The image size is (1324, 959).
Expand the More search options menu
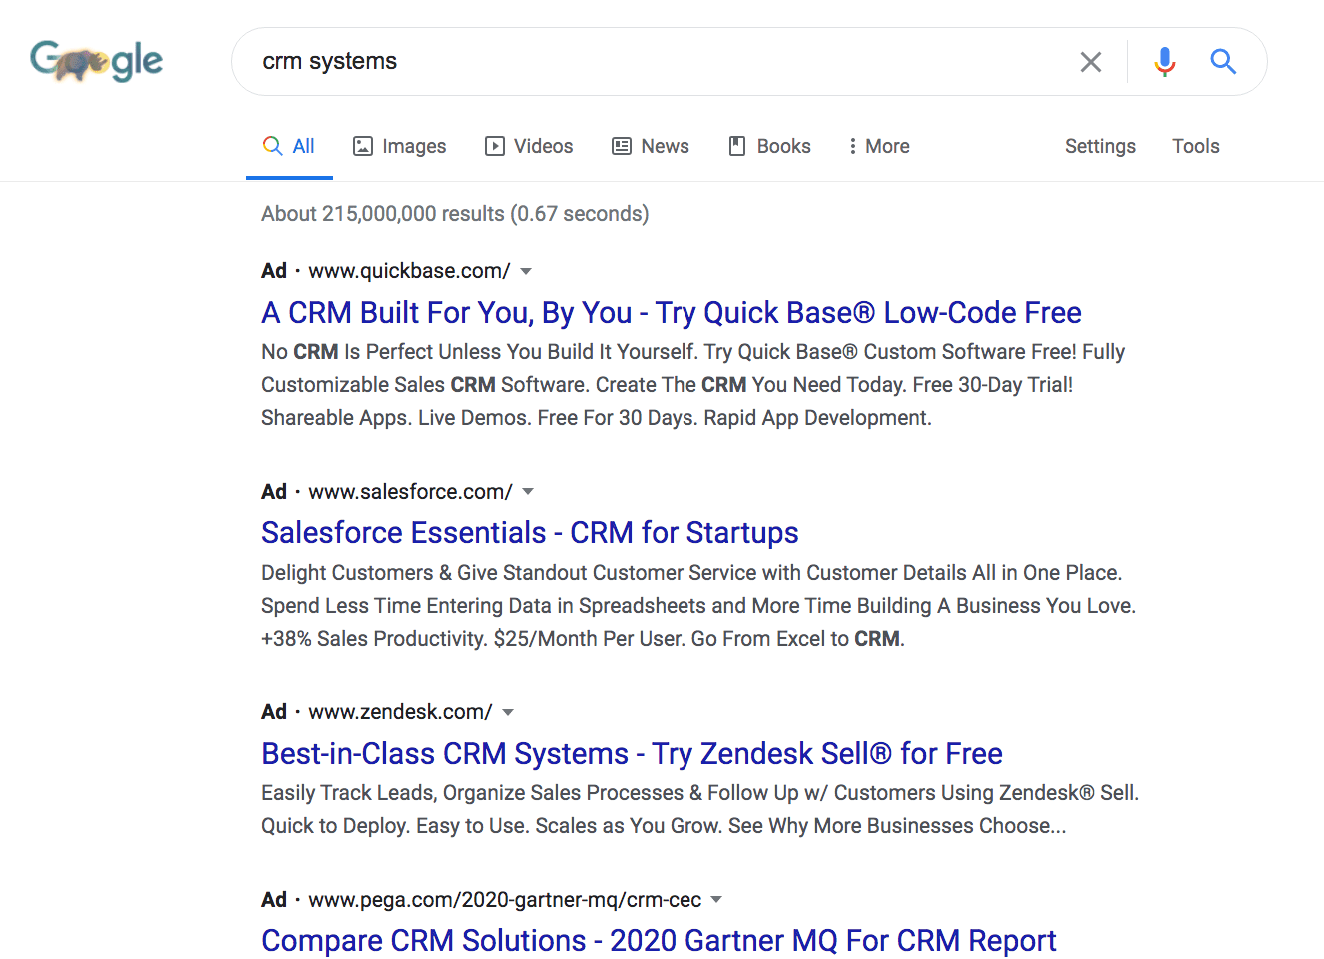(x=879, y=146)
